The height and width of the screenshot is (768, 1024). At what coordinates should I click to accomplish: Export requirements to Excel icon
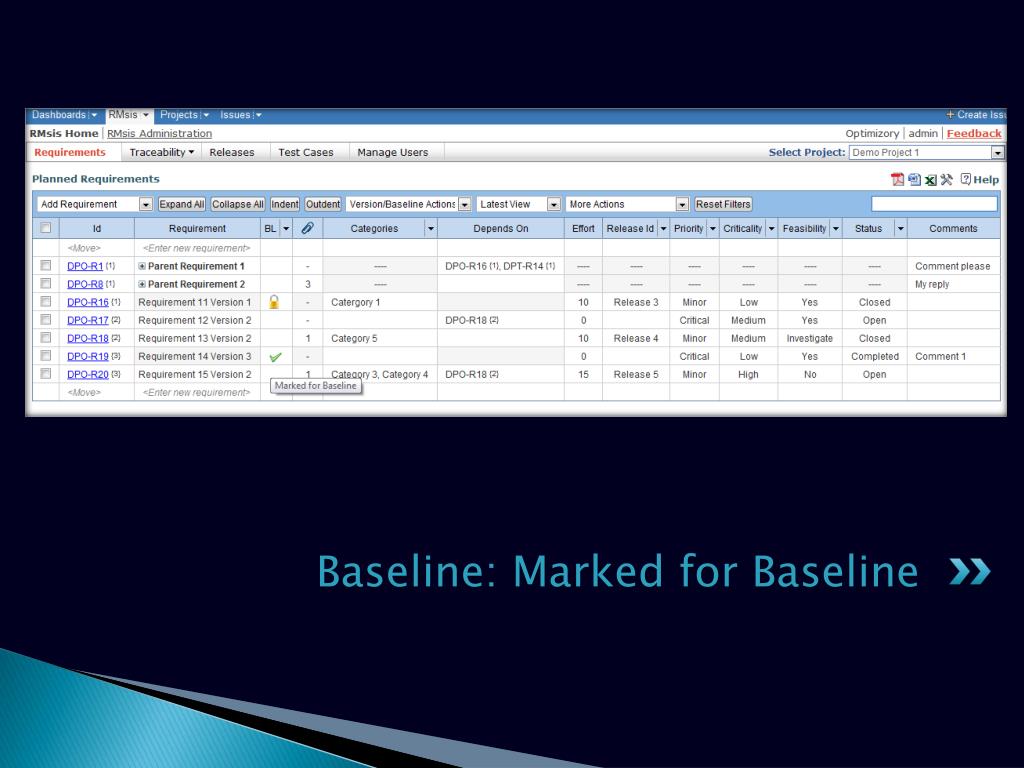(x=931, y=180)
